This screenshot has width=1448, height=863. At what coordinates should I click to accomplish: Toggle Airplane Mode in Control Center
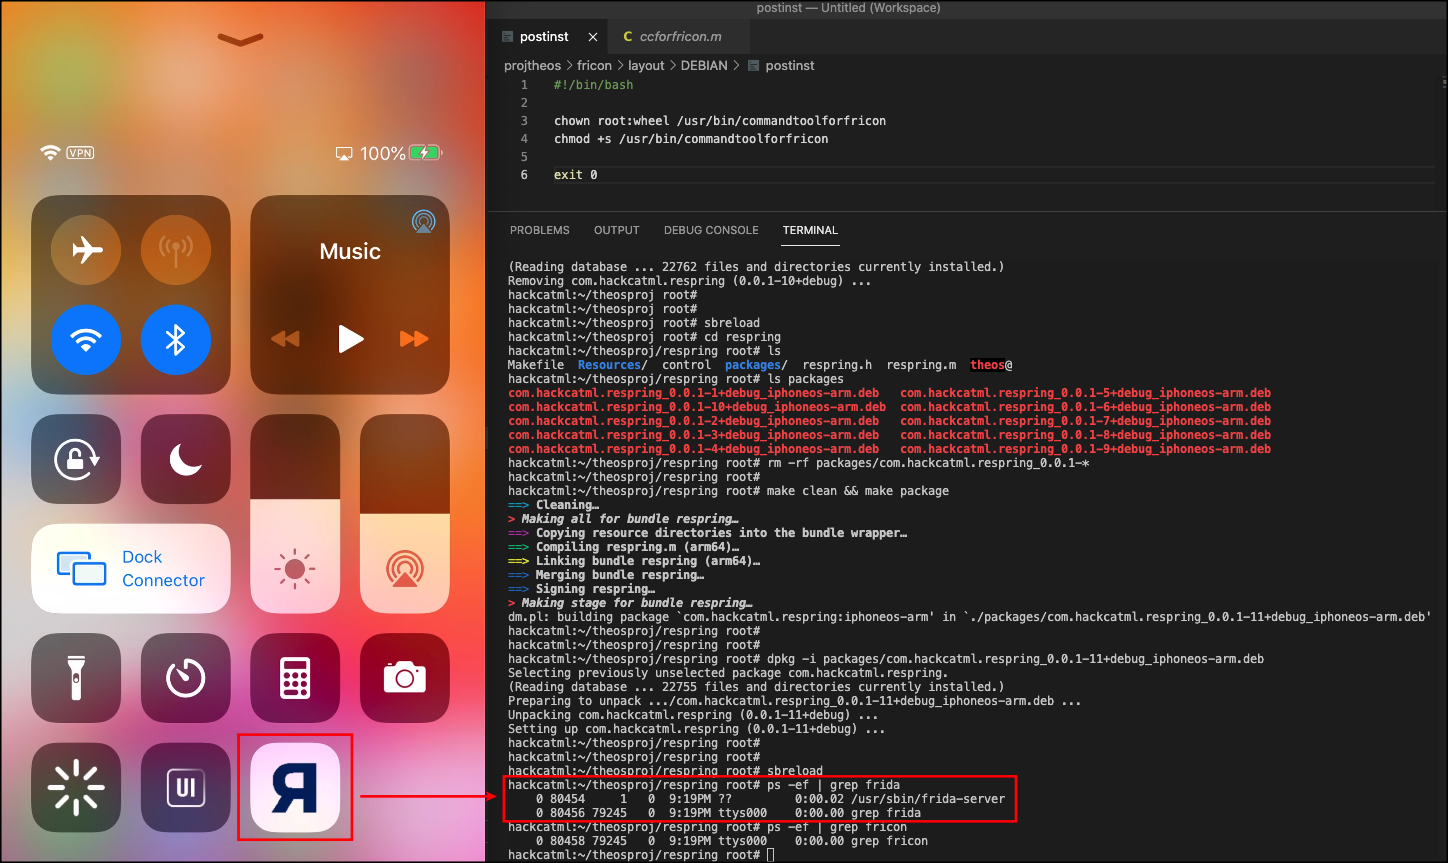[86, 249]
